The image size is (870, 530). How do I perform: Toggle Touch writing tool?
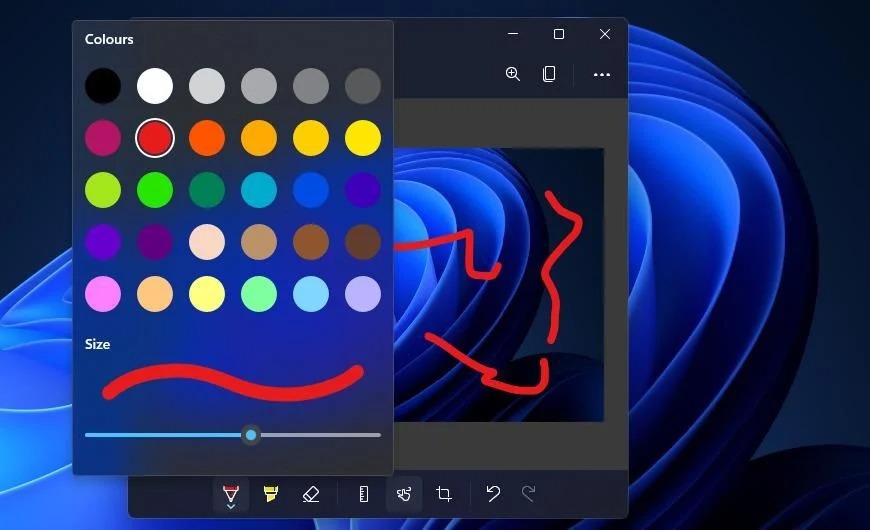click(x=404, y=494)
